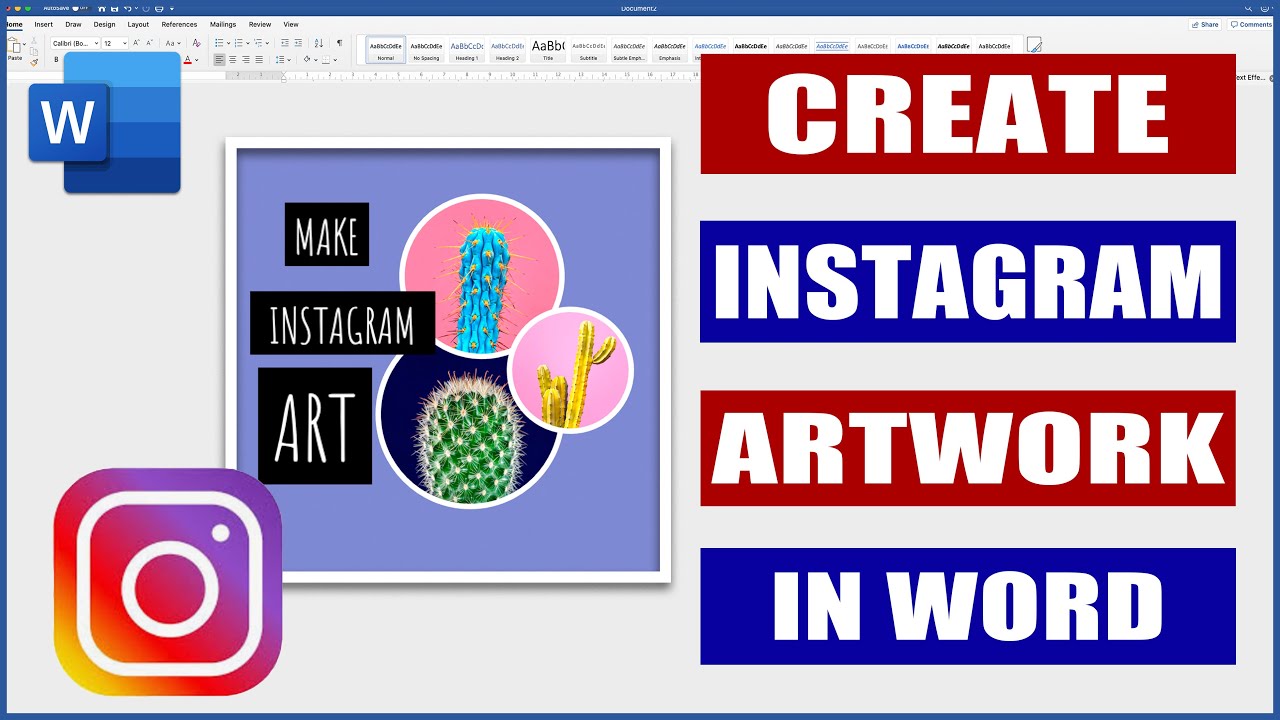1280x720 pixels.
Task: Apply a bulleted list
Action: point(218,43)
